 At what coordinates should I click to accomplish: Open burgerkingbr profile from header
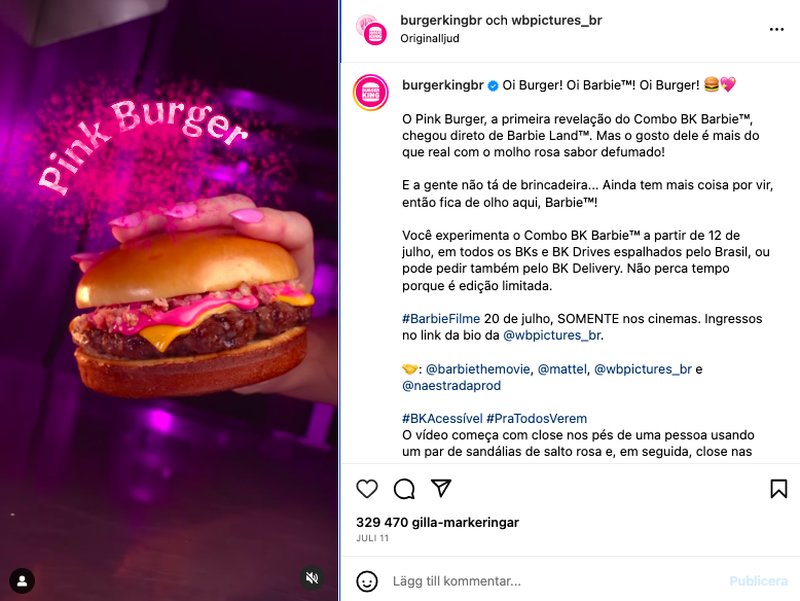441,20
